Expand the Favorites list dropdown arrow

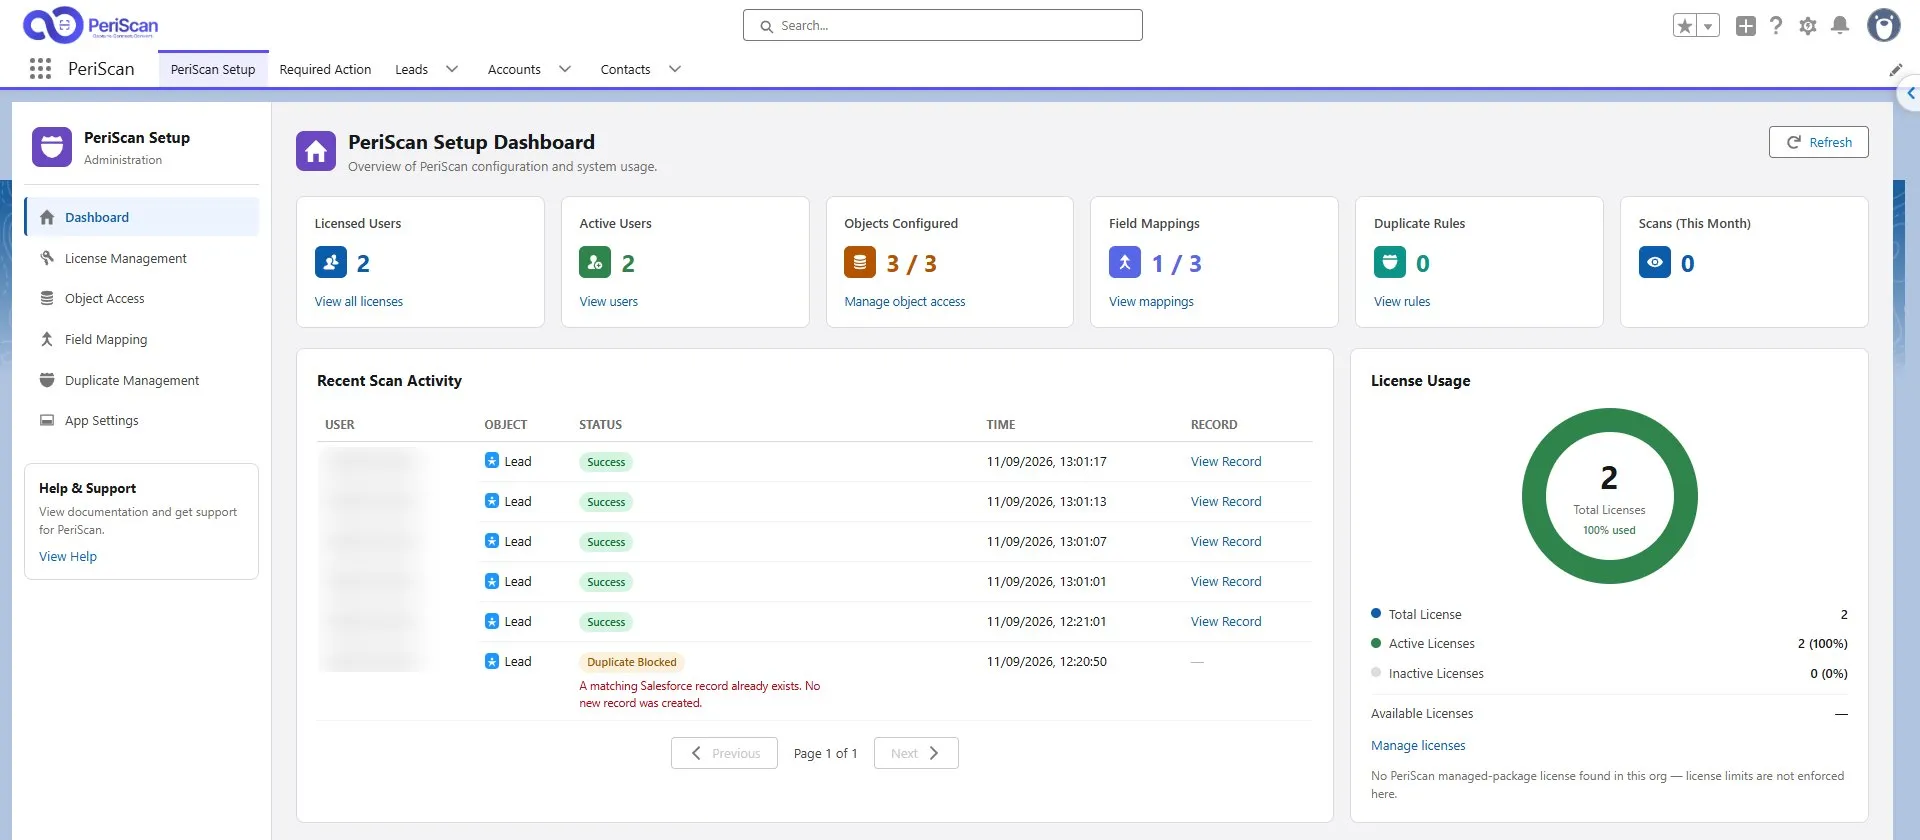pos(1708,26)
